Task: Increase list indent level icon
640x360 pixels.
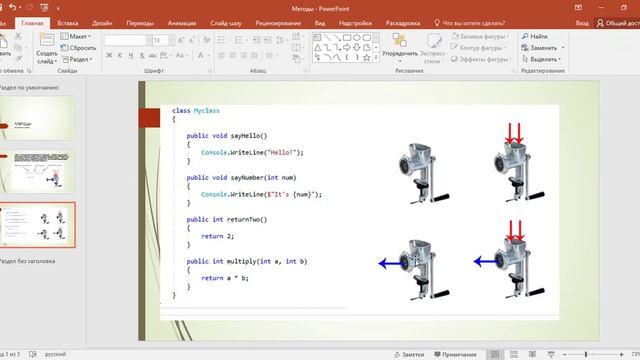Action: click(x=267, y=40)
